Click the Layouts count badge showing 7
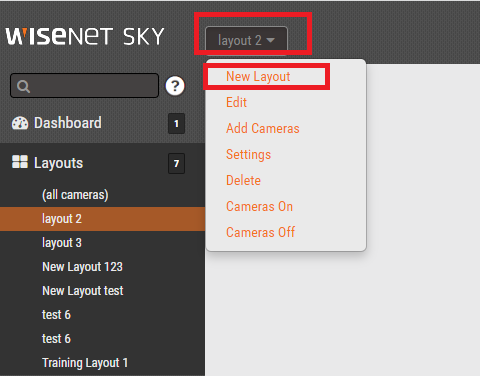 tap(176, 163)
